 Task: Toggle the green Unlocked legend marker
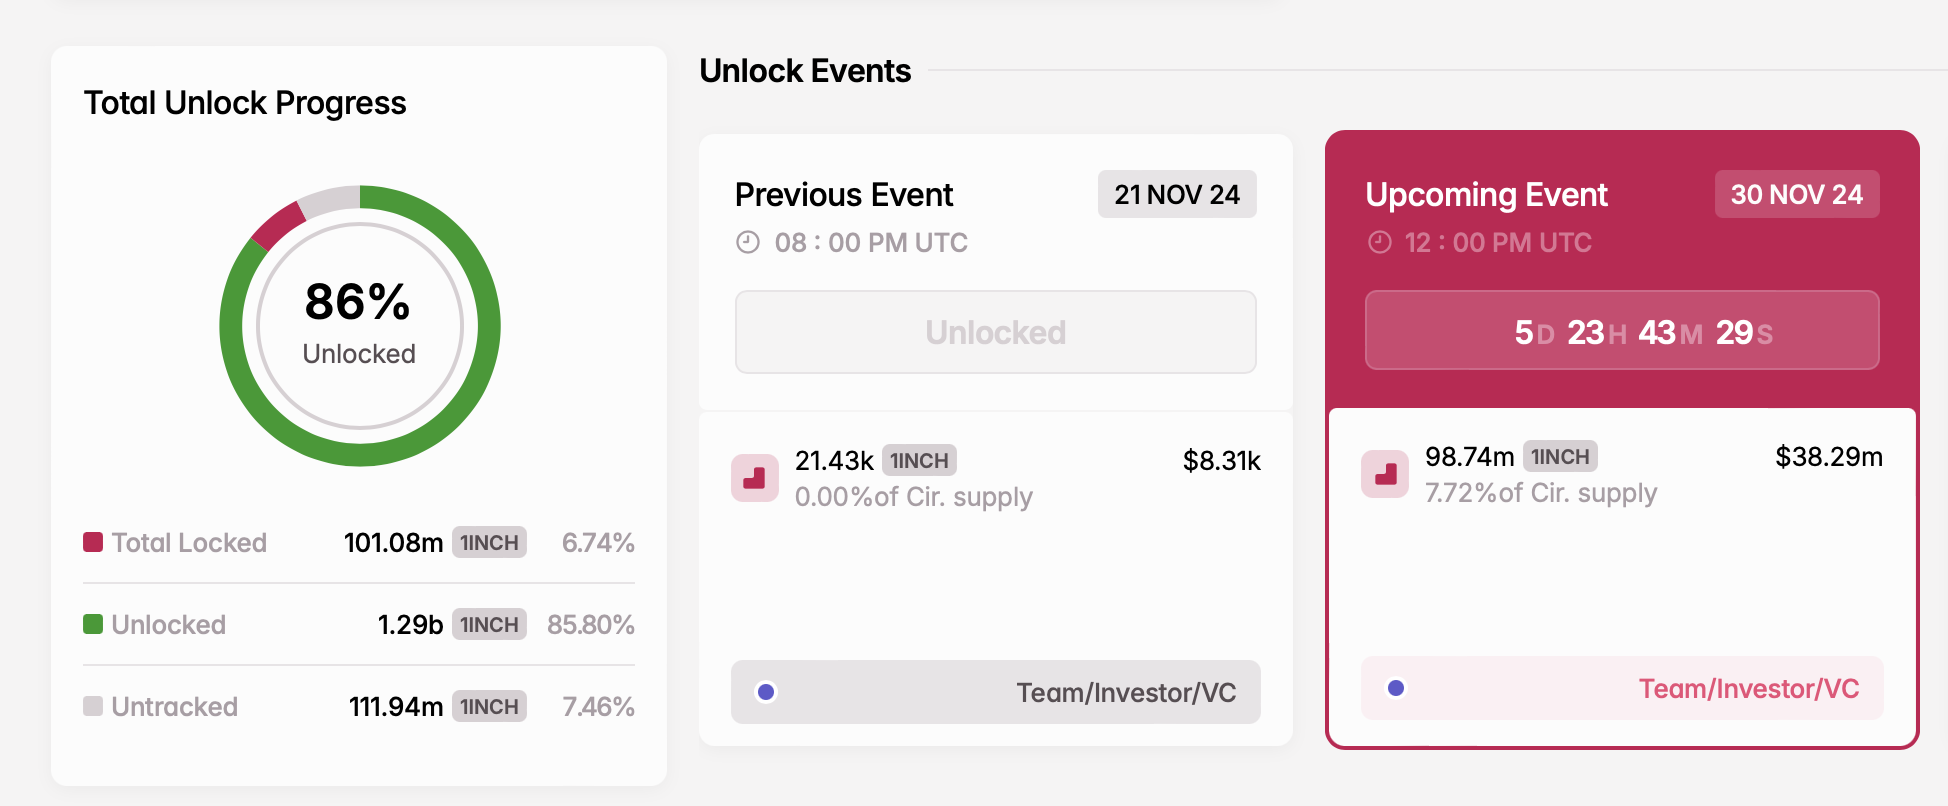pos(92,624)
